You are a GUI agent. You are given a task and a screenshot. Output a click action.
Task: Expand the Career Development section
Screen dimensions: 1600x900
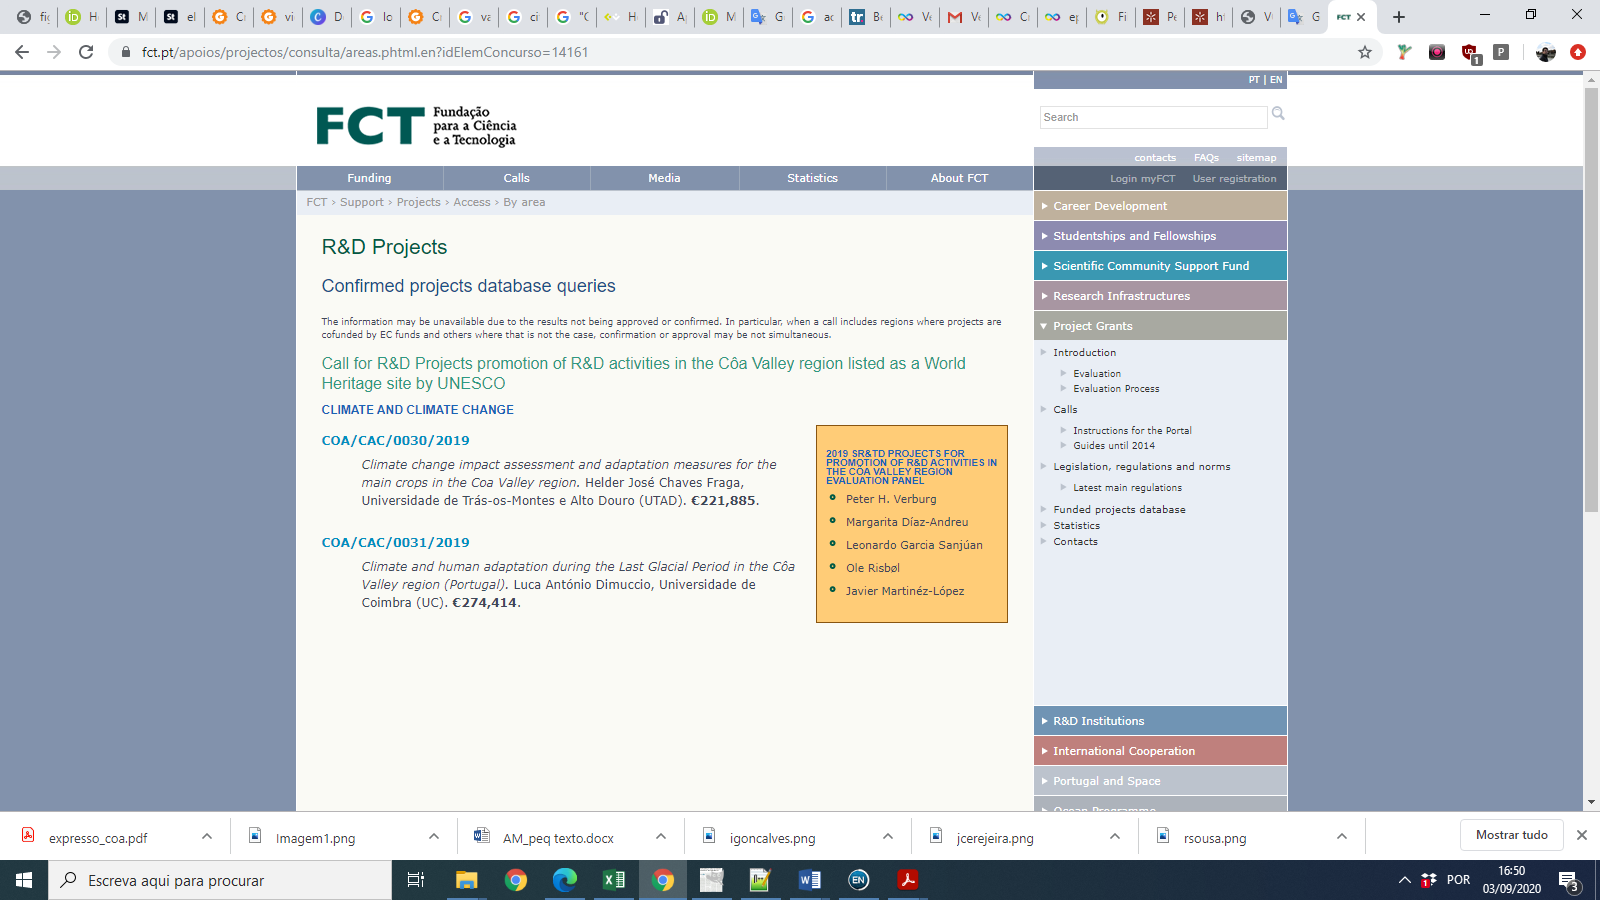click(1109, 206)
